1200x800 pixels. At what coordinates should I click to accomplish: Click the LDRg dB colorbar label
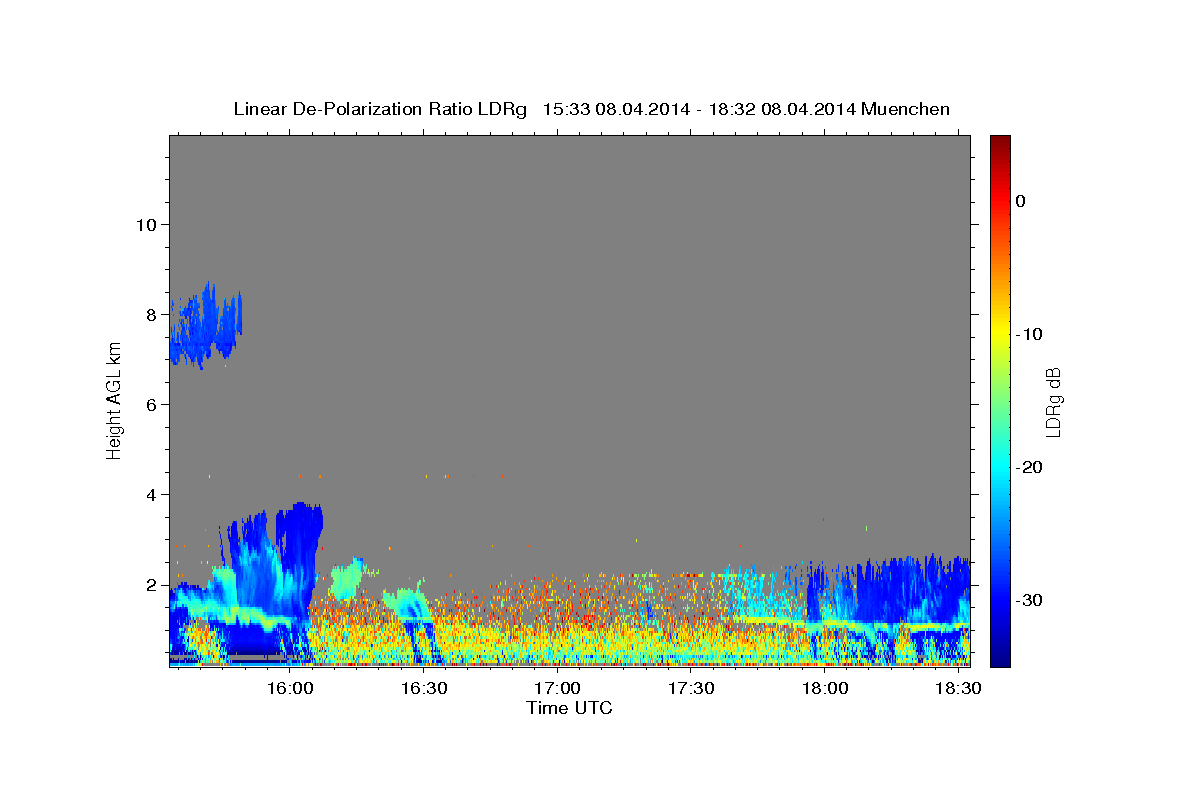pos(1052,401)
